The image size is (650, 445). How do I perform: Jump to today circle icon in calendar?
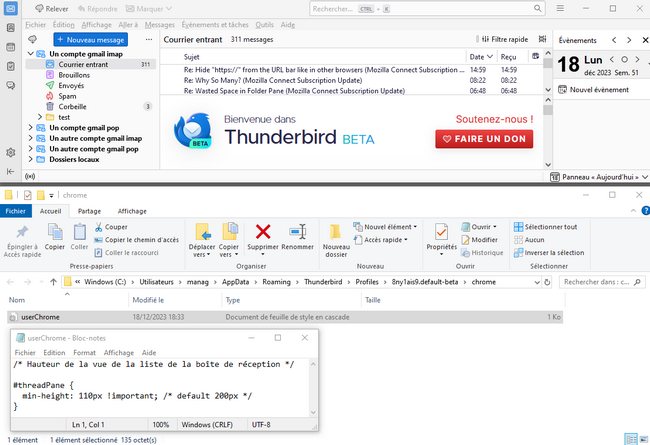[x=625, y=60]
